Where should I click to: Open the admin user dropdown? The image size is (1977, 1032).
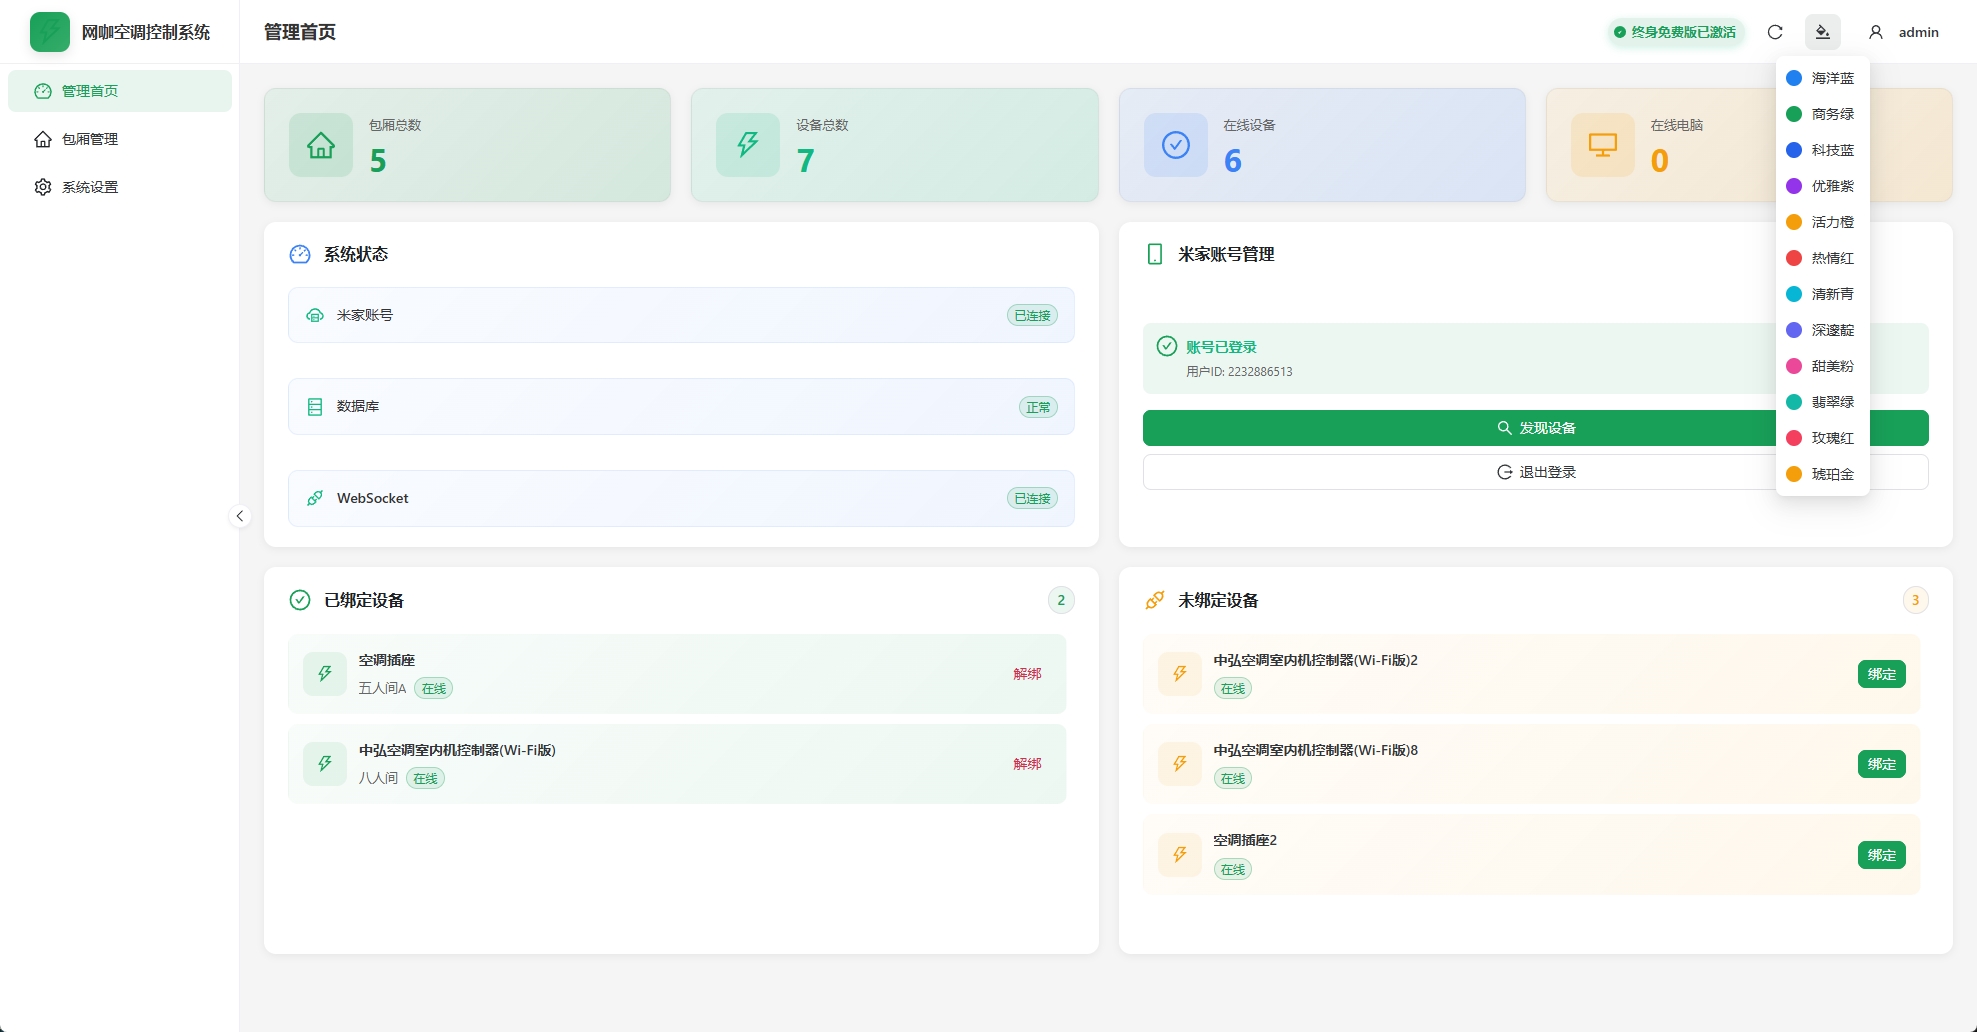(1904, 32)
